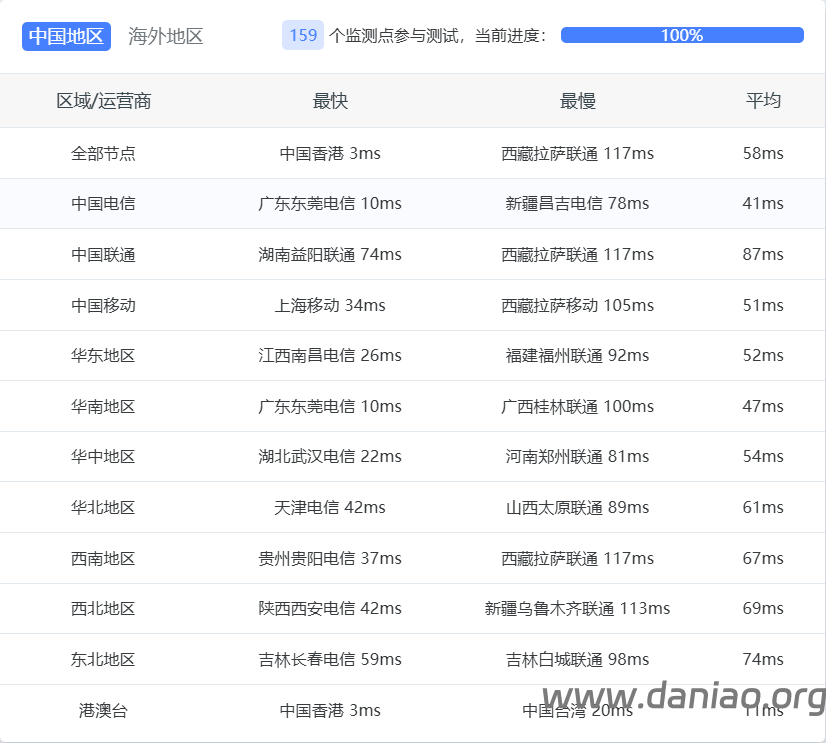
Task: Click the 最慢 column header
Action: [577, 101]
